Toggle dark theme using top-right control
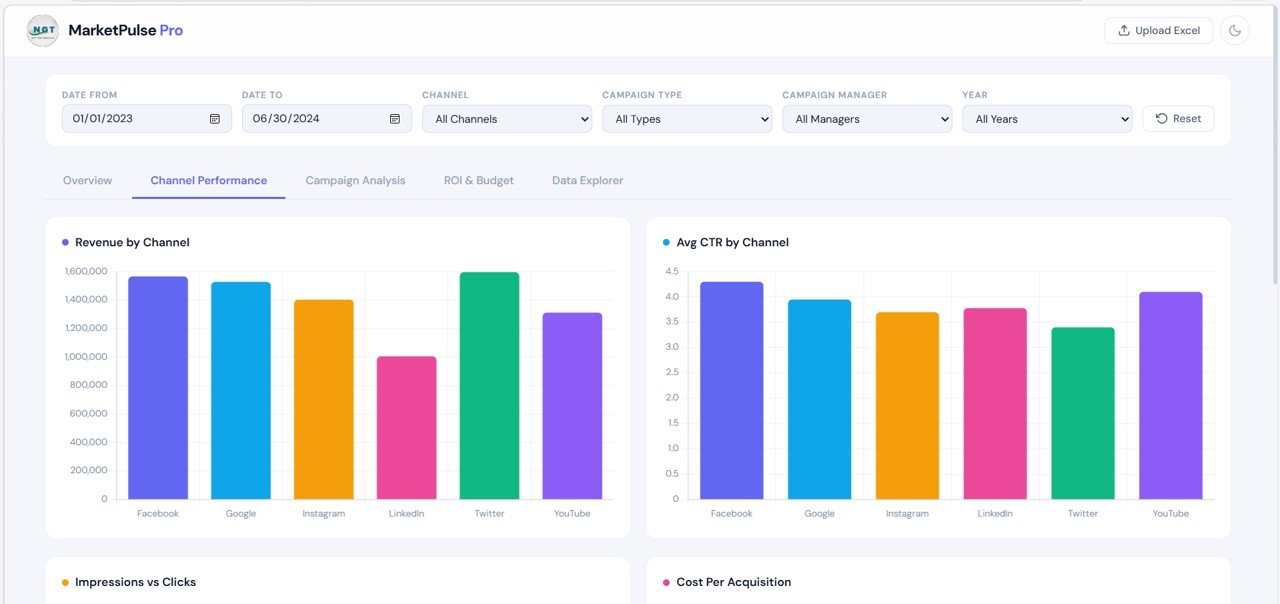Viewport: 1280px width, 604px height. (x=1235, y=30)
